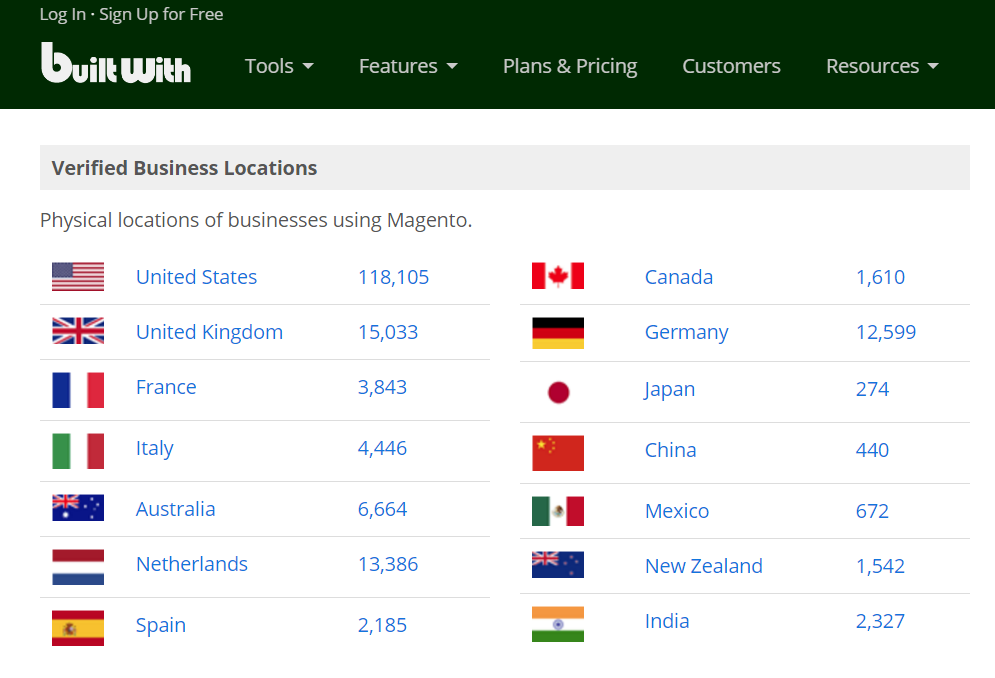The width and height of the screenshot is (995, 678).
Task: Go to Plans & Pricing page
Action: pos(570,66)
